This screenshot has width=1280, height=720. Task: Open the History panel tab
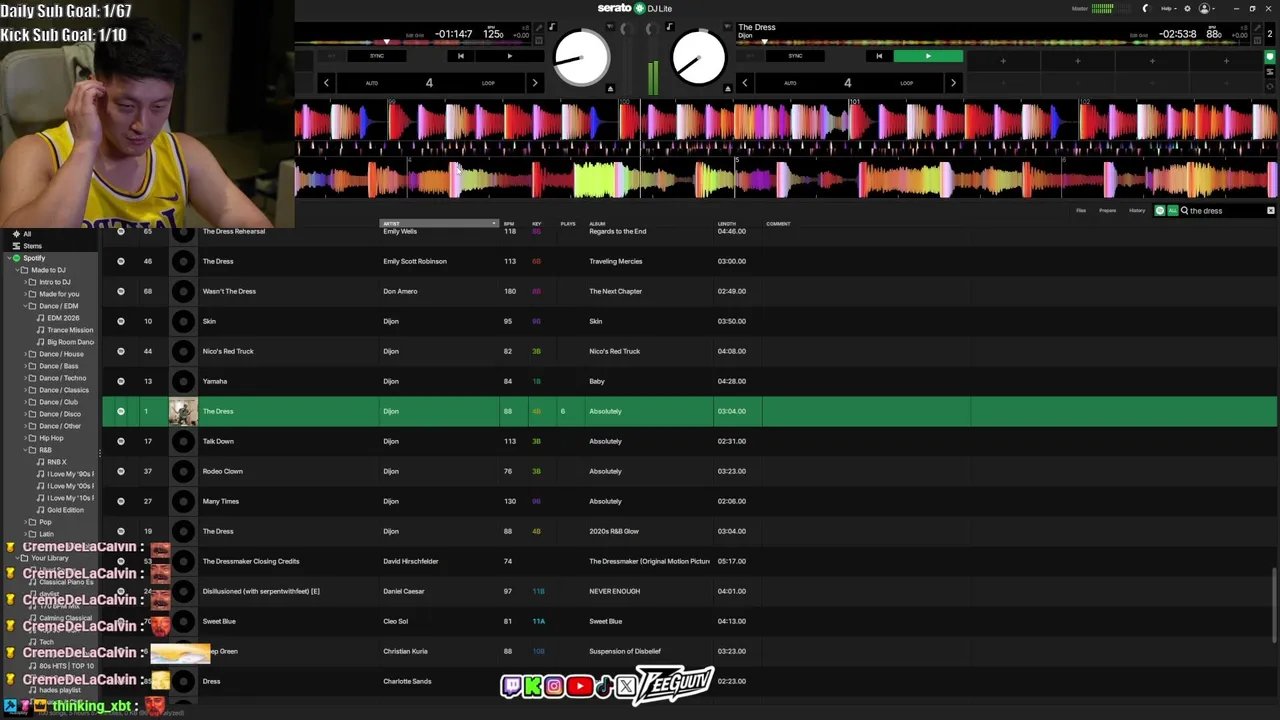coord(1137,211)
